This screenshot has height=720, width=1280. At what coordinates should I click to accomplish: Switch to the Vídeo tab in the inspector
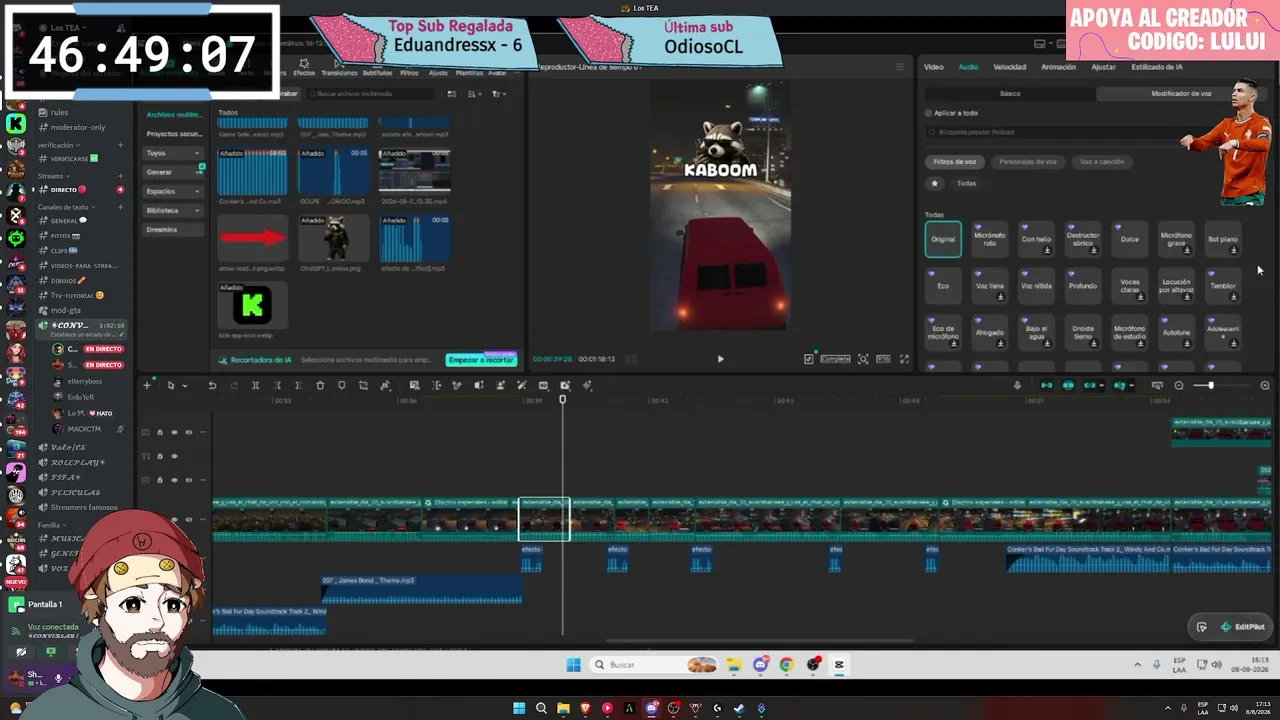[x=934, y=67]
